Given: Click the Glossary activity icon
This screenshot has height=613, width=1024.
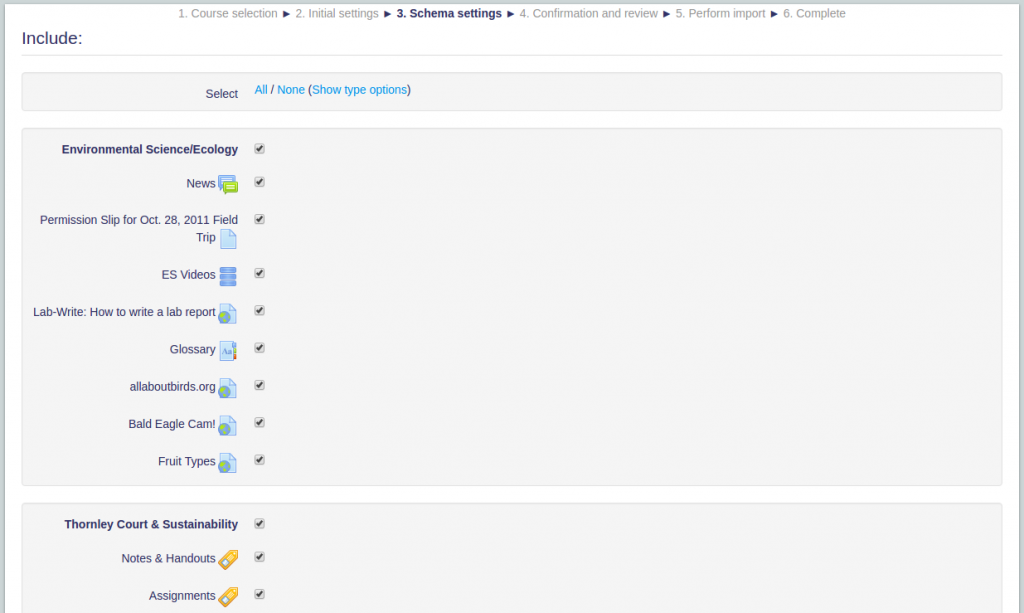Looking at the screenshot, I should click(x=228, y=351).
